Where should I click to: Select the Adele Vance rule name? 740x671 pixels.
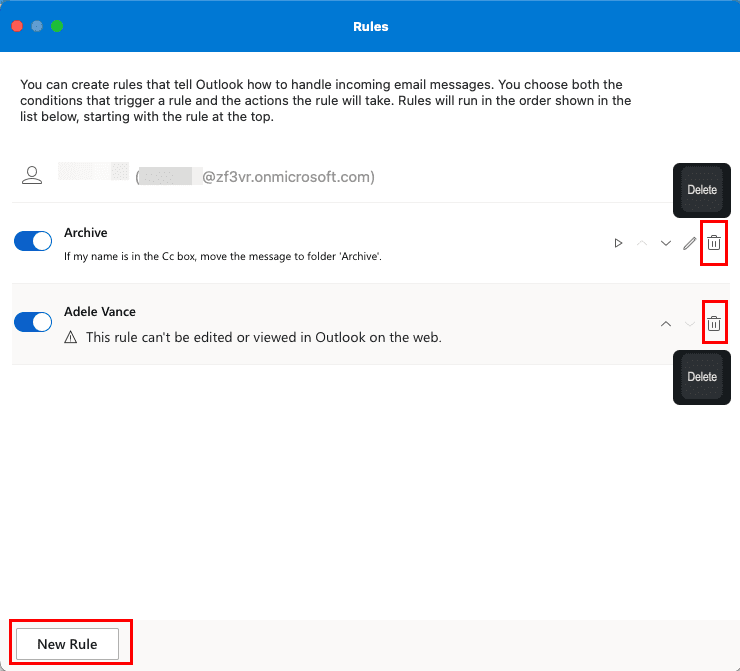[100, 311]
